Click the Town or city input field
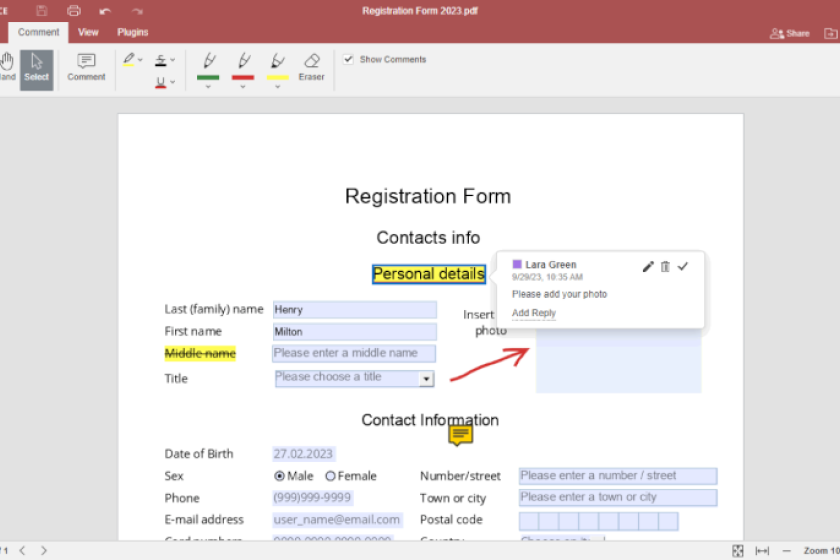The image size is (840, 560). pyautogui.click(x=618, y=497)
